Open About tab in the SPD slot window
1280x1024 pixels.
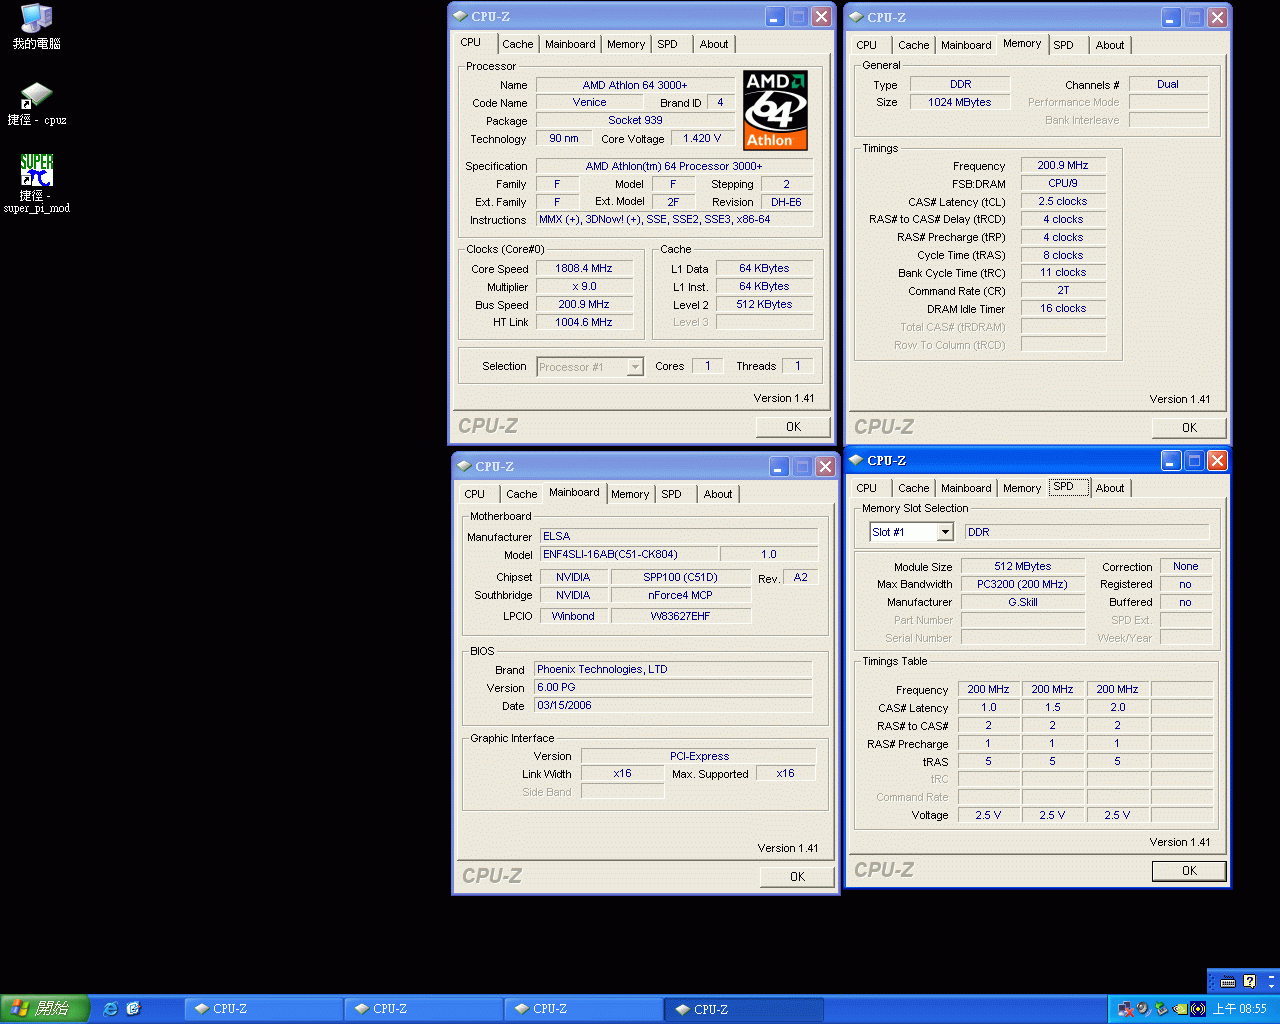(1110, 488)
